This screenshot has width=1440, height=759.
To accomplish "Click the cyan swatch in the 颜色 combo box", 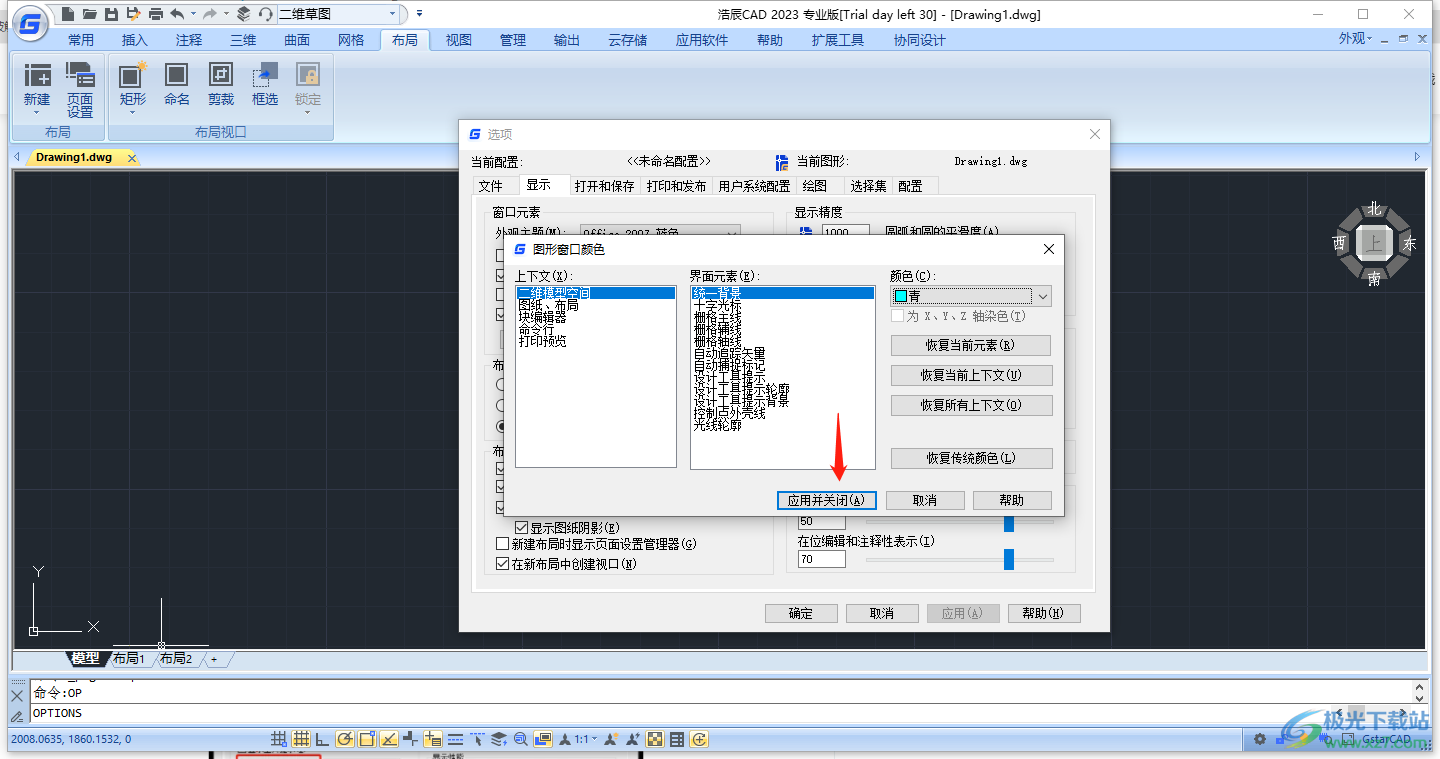I will [901, 296].
